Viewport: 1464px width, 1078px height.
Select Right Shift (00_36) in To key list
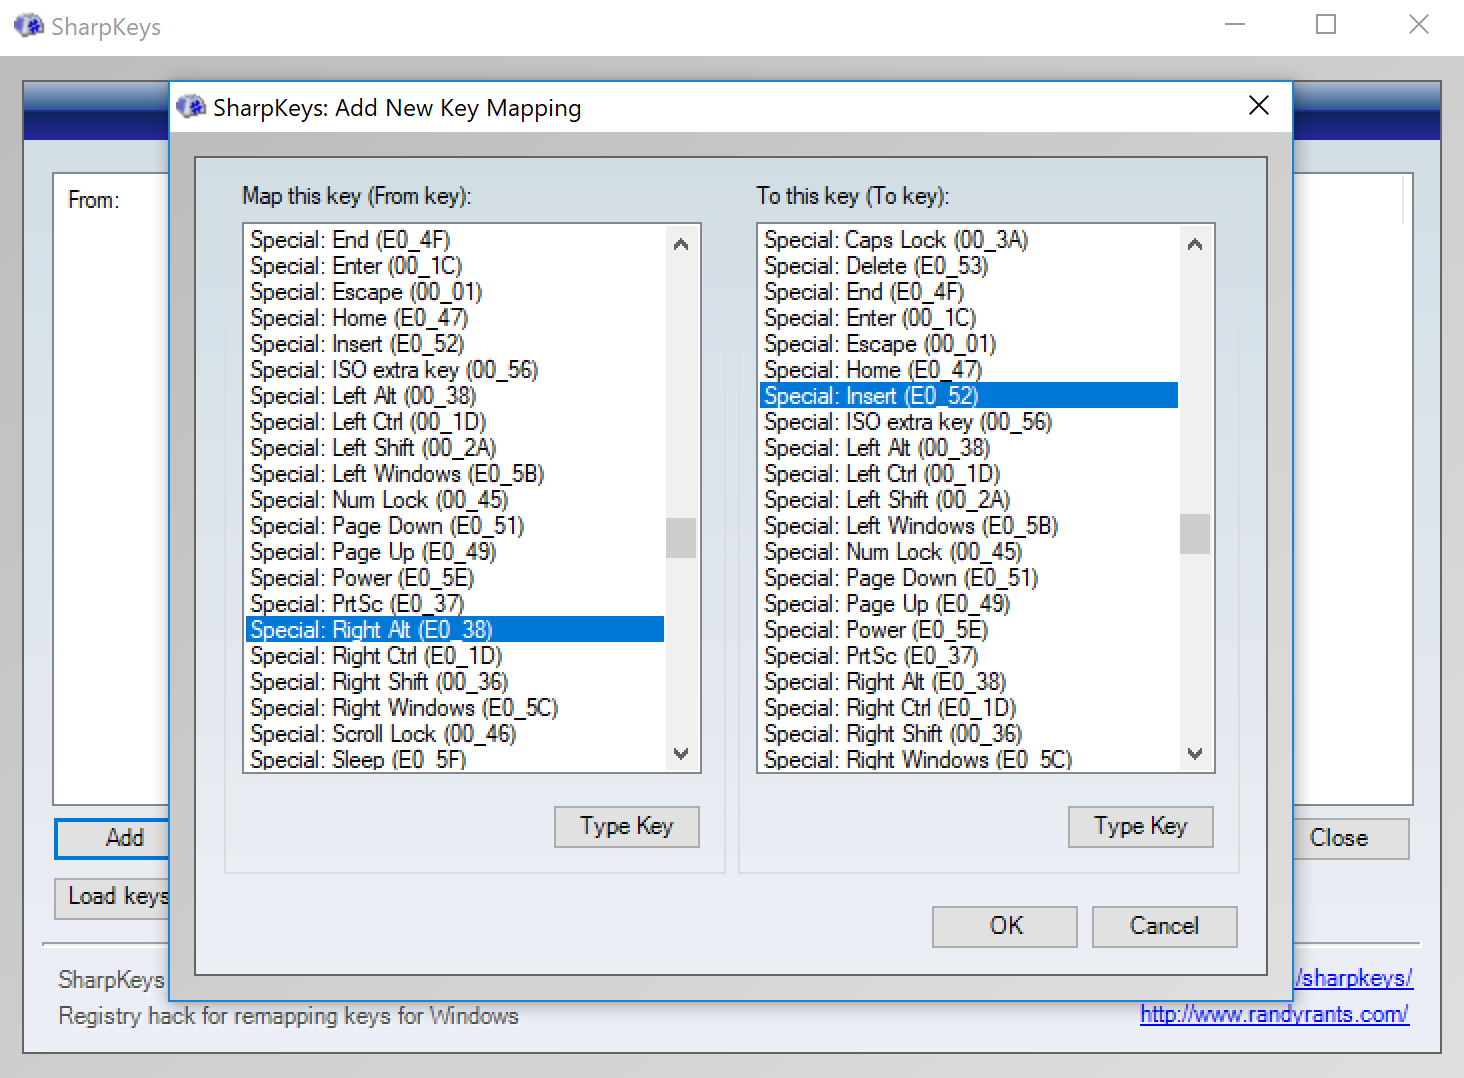969,734
